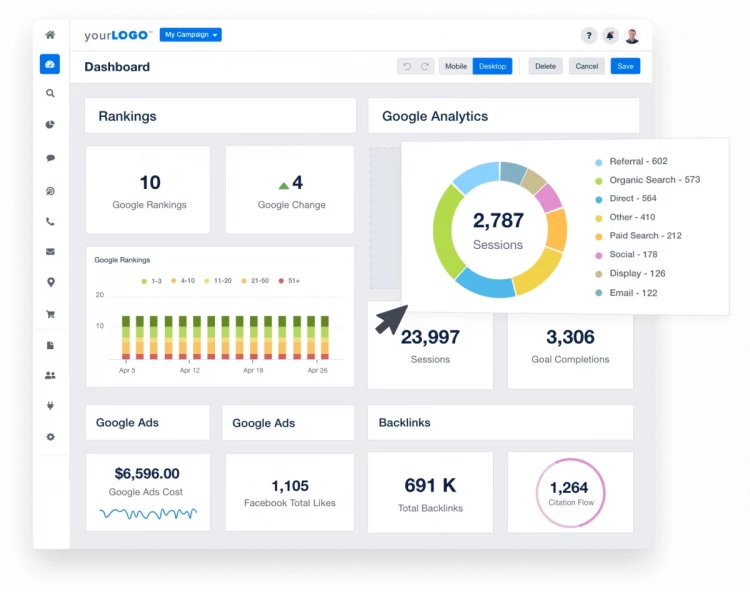Open the pie chart analytics sidebar icon

(x=50, y=125)
